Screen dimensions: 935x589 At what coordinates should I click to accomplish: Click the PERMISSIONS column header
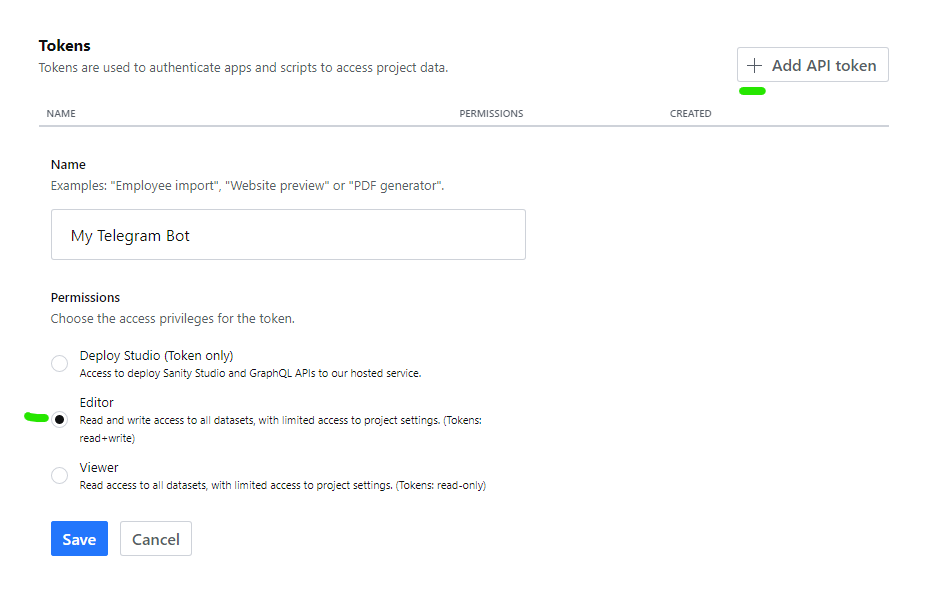click(491, 113)
